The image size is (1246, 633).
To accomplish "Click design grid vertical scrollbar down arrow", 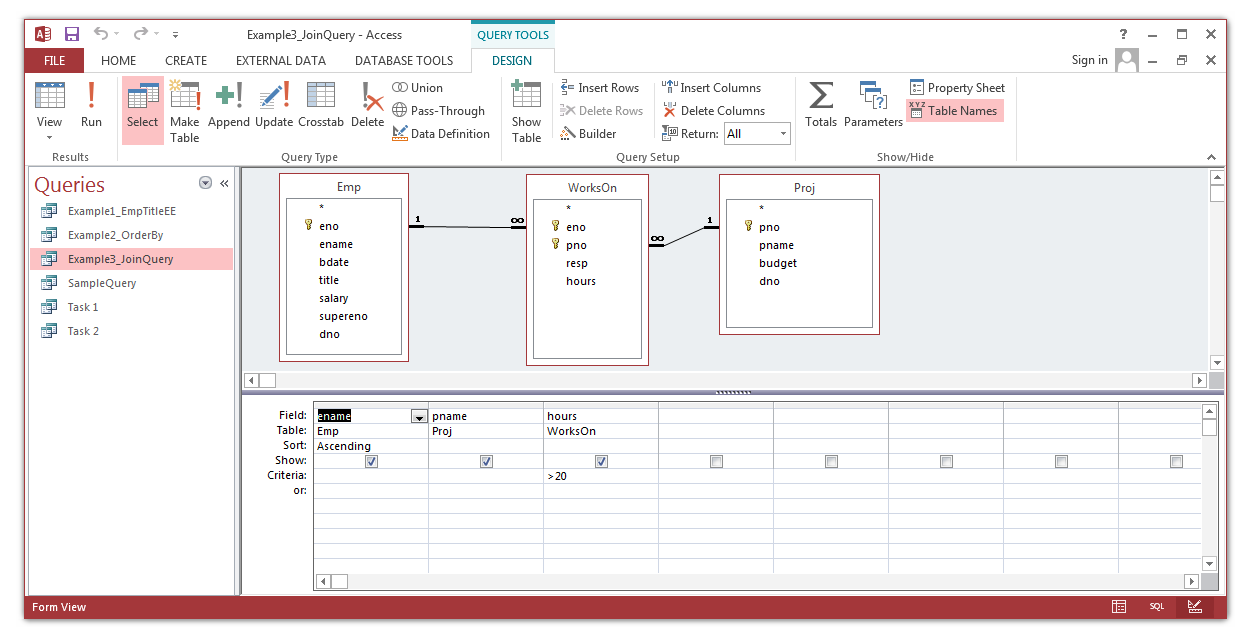I will tap(1210, 563).
